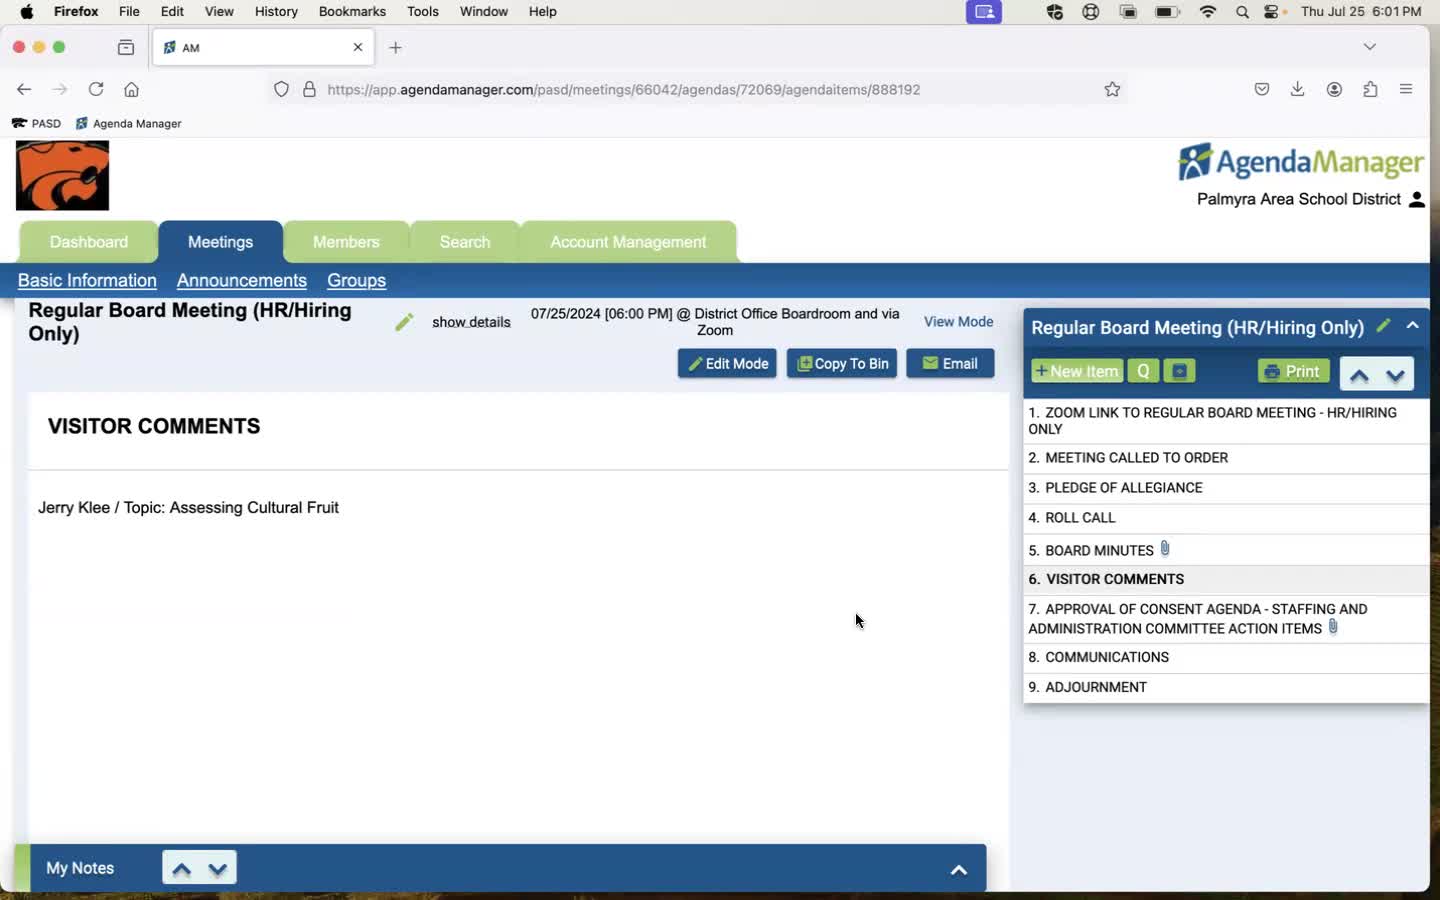Go to the Firefox home page
The width and height of the screenshot is (1440, 900).
click(x=131, y=89)
